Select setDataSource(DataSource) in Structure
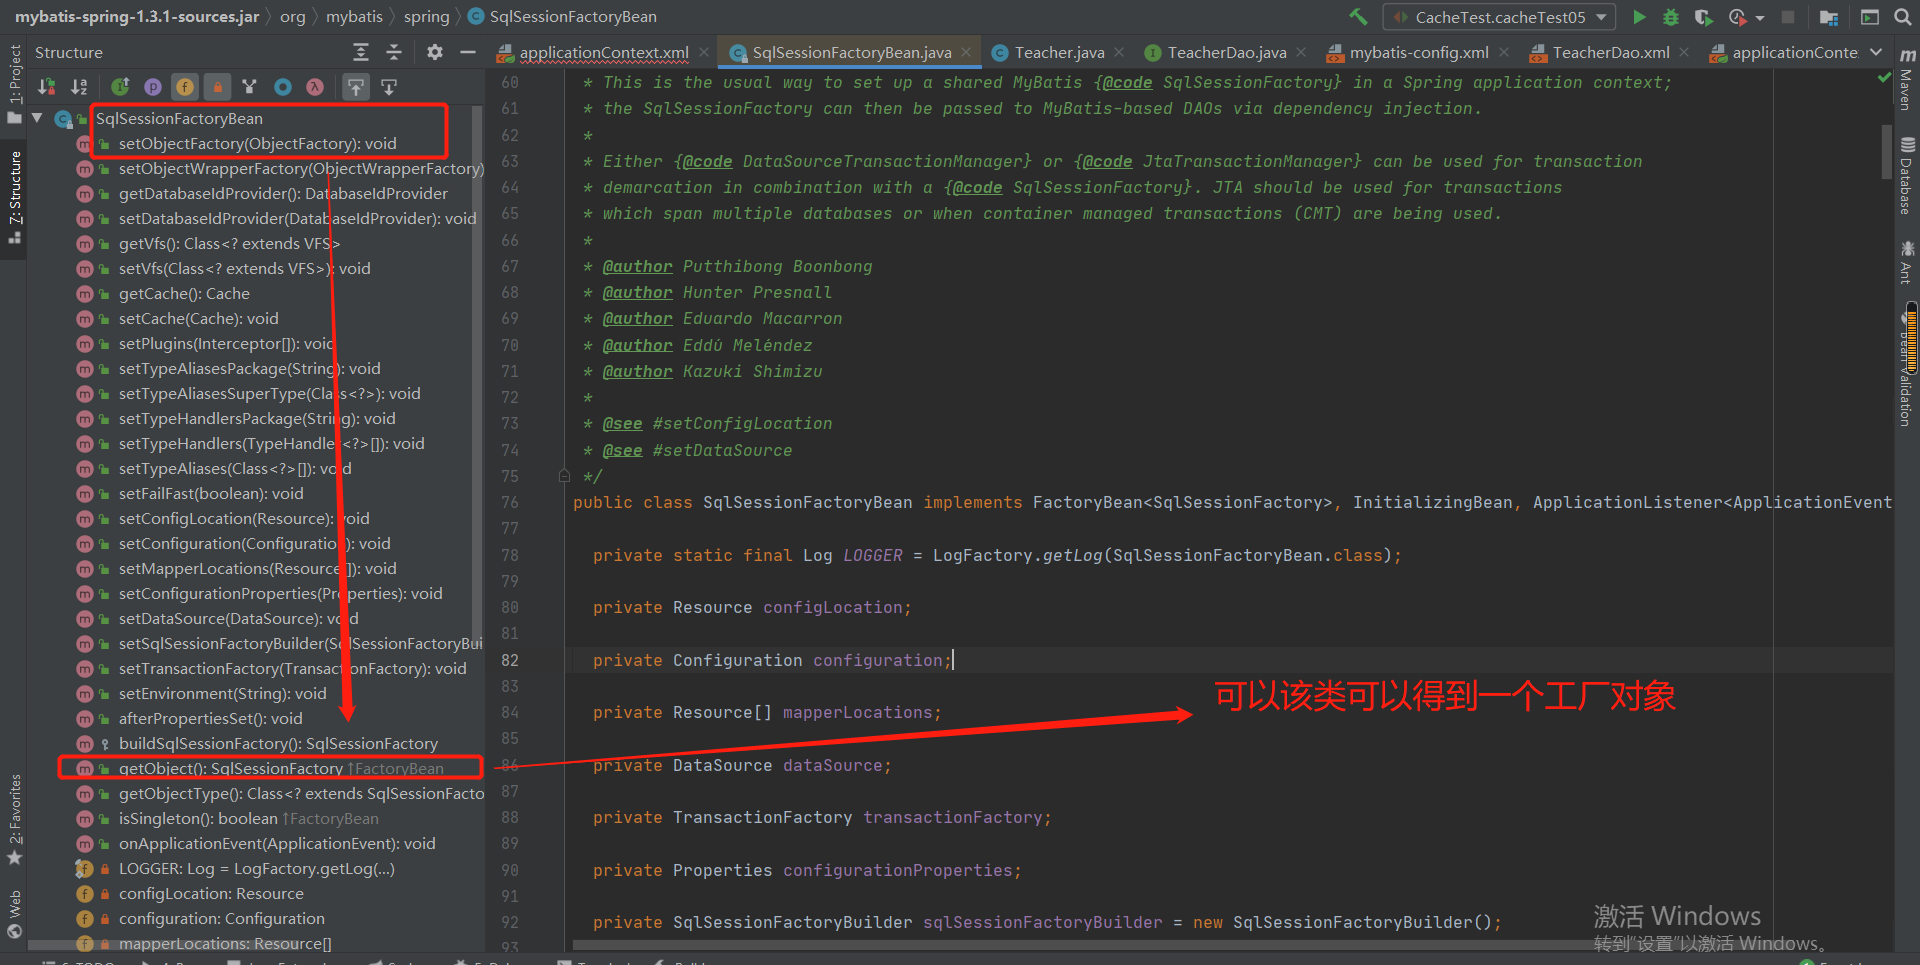This screenshot has width=1920, height=965. click(238, 618)
